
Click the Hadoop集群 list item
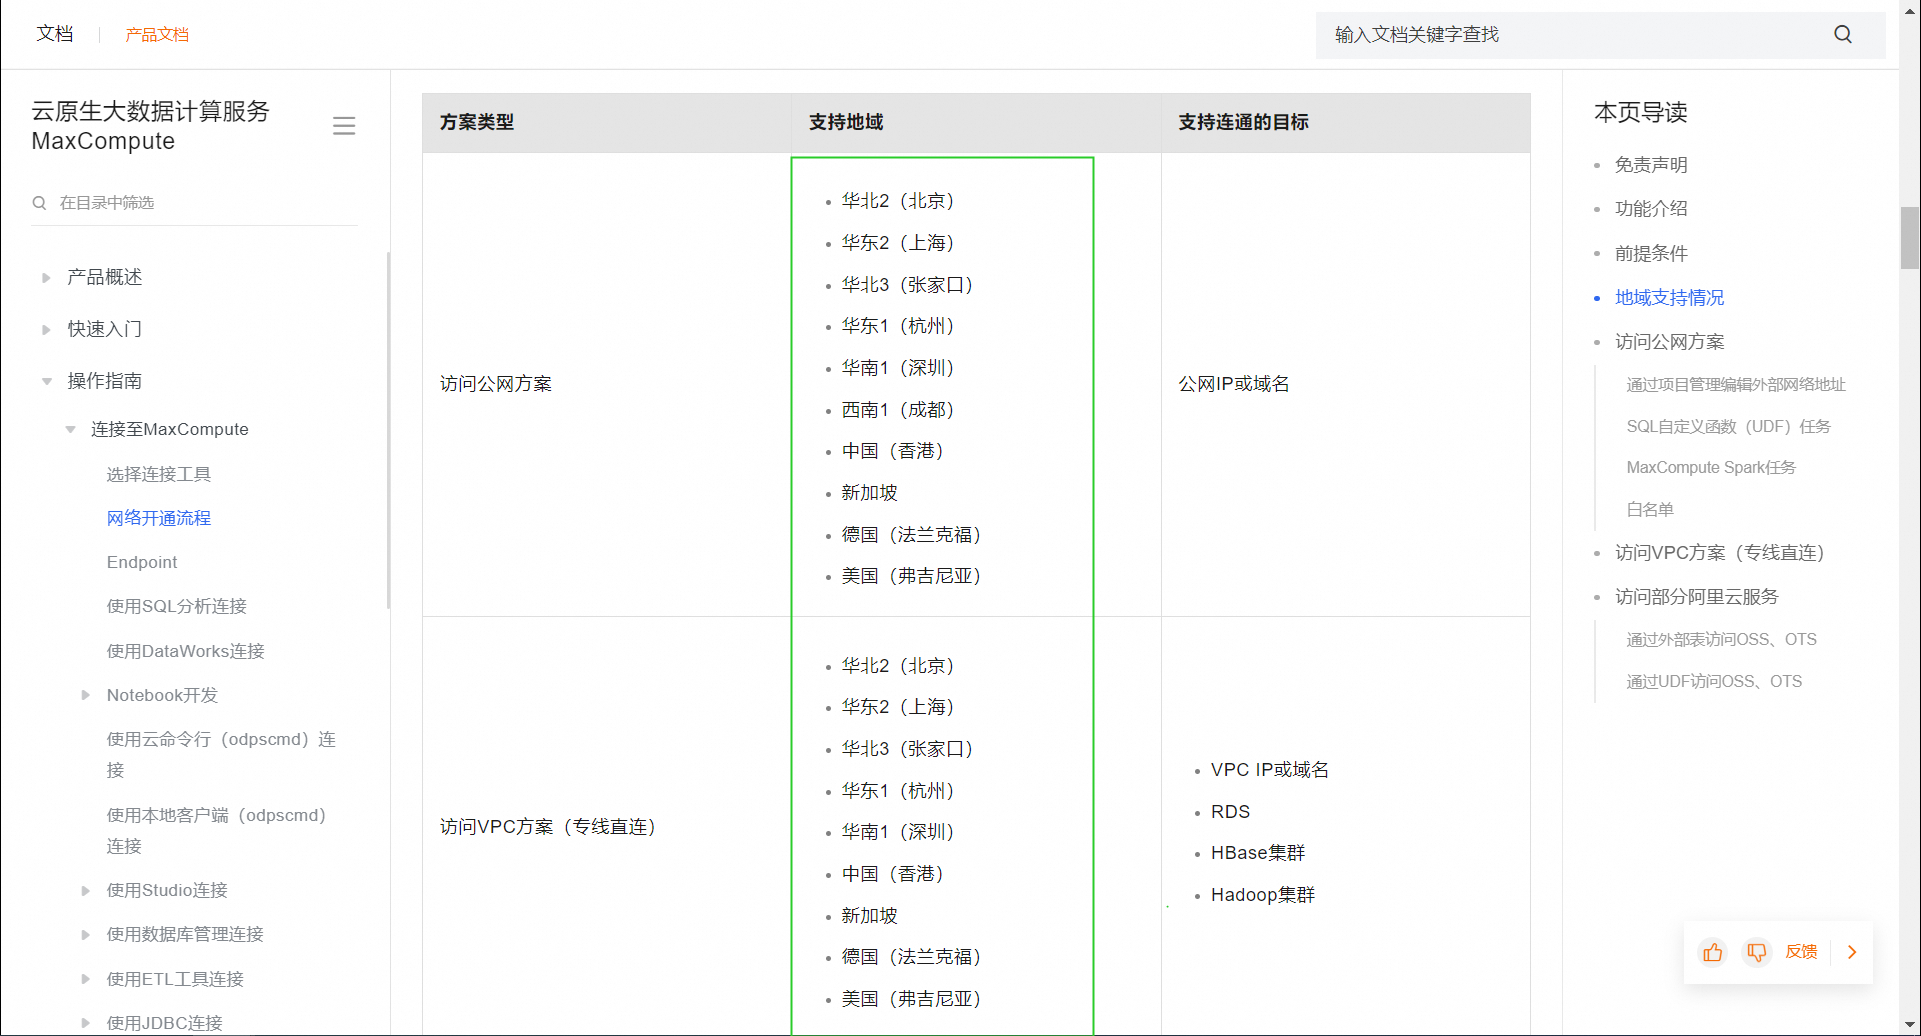pyautogui.click(x=1263, y=895)
